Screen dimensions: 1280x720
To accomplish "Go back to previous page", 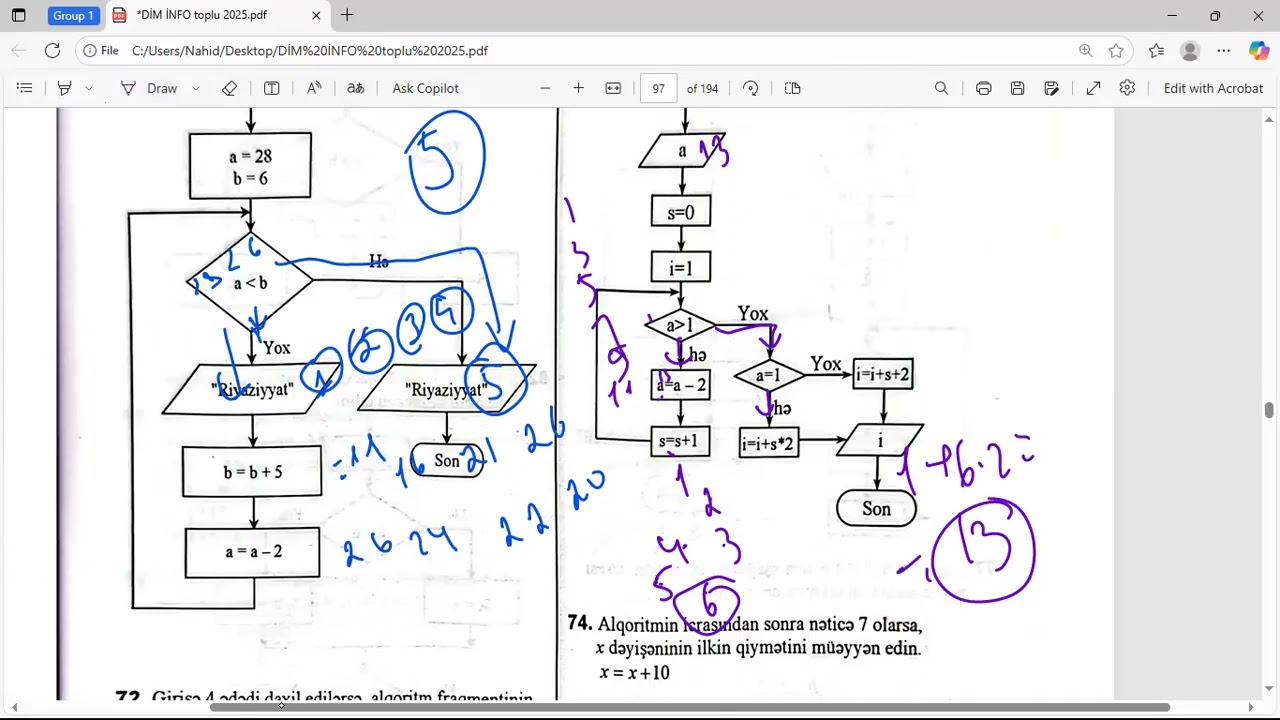I will (x=19, y=50).
